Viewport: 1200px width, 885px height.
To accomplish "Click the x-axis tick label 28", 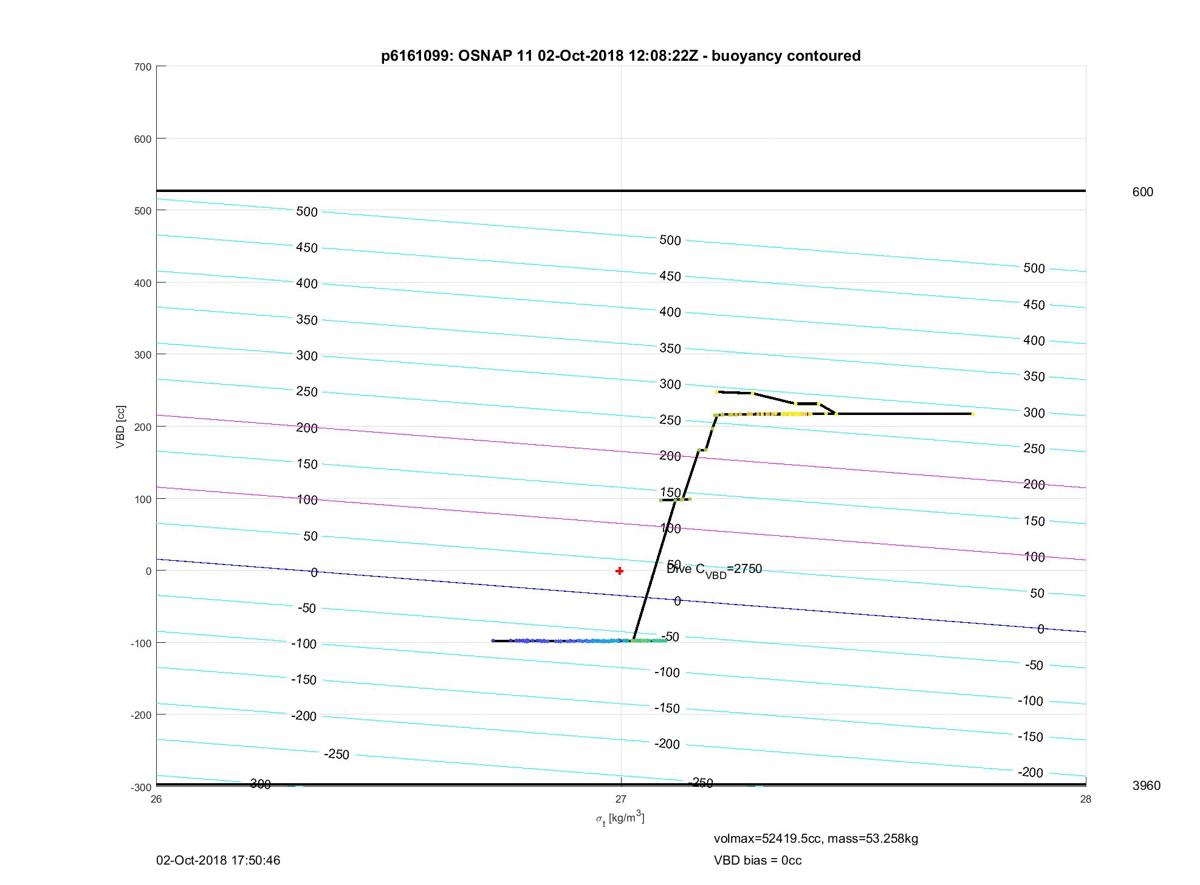I will point(1086,799).
